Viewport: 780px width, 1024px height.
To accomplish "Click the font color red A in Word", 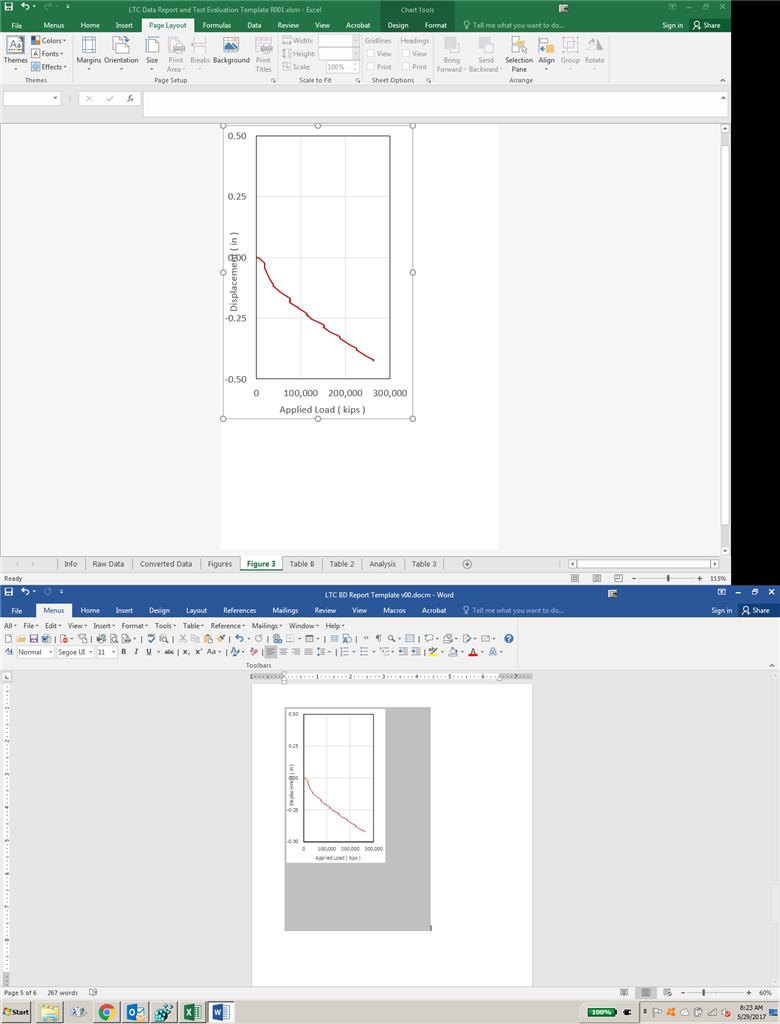I will click(473, 652).
